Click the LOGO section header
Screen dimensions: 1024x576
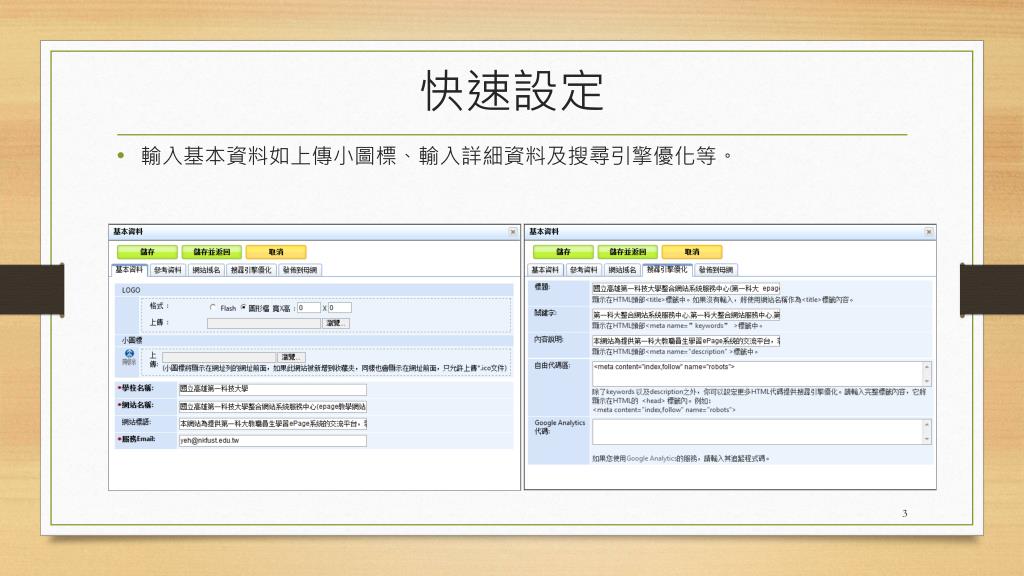coord(313,289)
